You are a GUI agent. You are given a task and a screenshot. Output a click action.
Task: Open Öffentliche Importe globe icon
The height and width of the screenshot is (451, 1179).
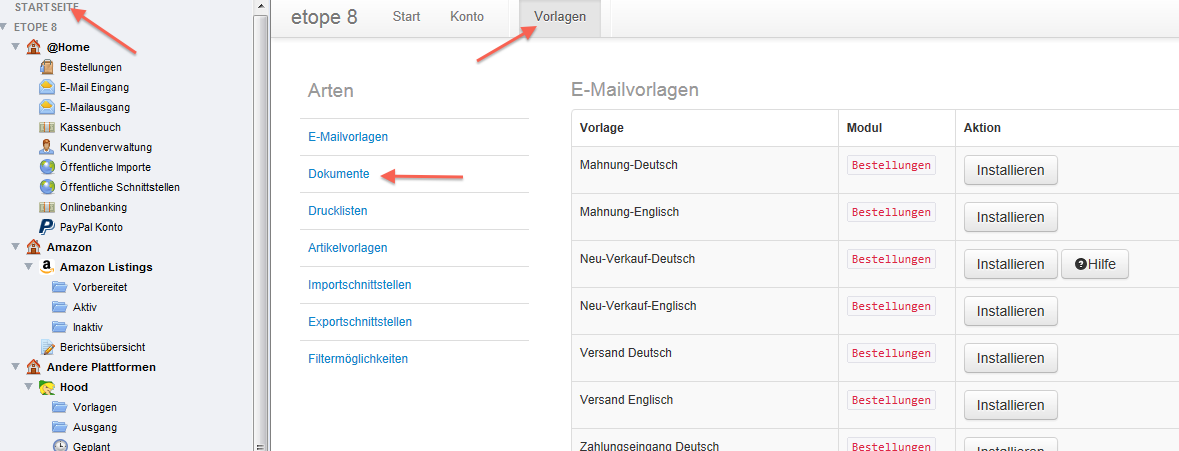[x=47, y=167]
